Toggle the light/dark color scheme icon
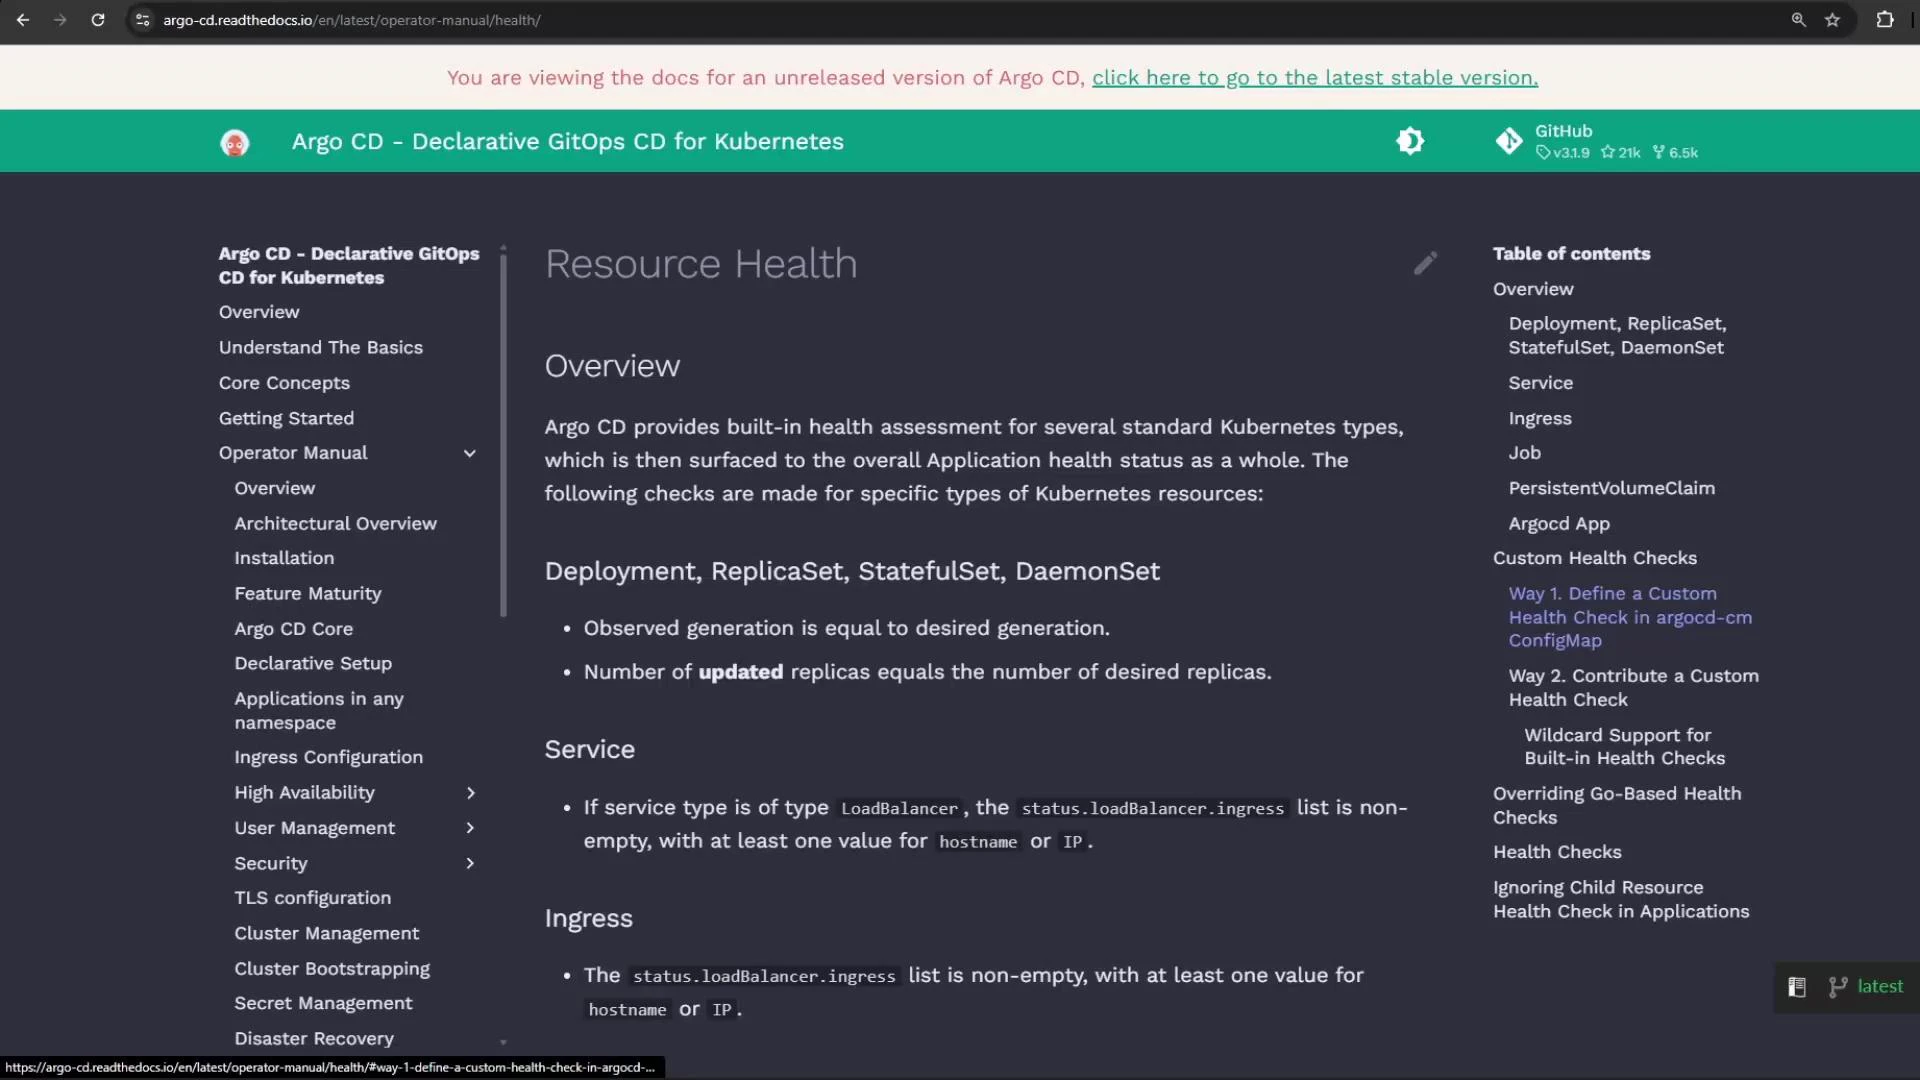This screenshot has height=1080, width=1920. coord(1410,141)
